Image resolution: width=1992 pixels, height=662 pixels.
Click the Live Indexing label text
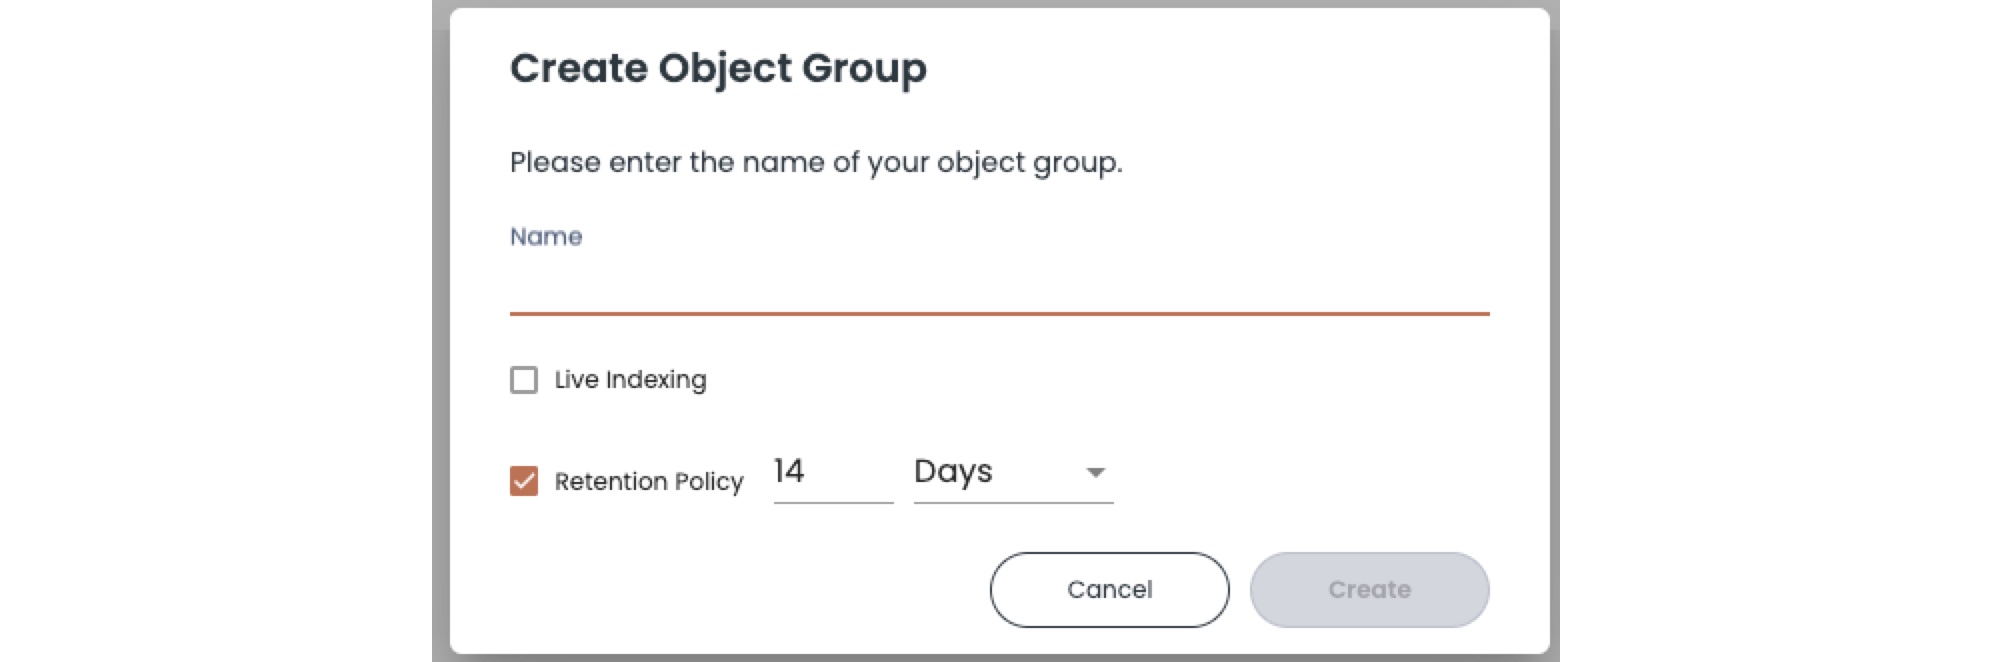[630, 380]
